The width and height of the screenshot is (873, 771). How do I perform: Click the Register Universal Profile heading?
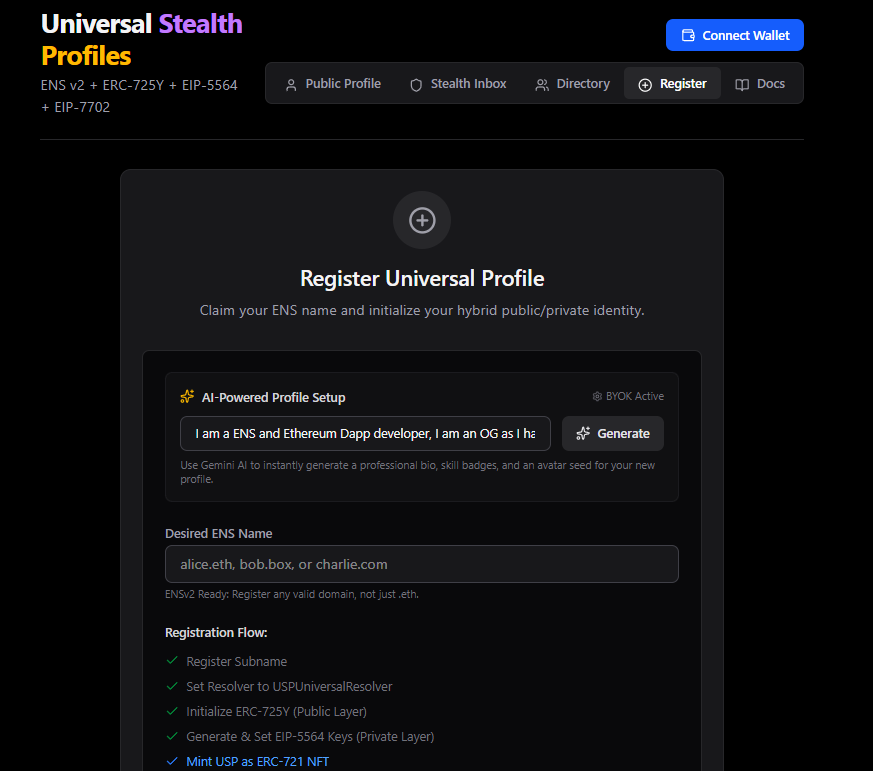(422, 278)
